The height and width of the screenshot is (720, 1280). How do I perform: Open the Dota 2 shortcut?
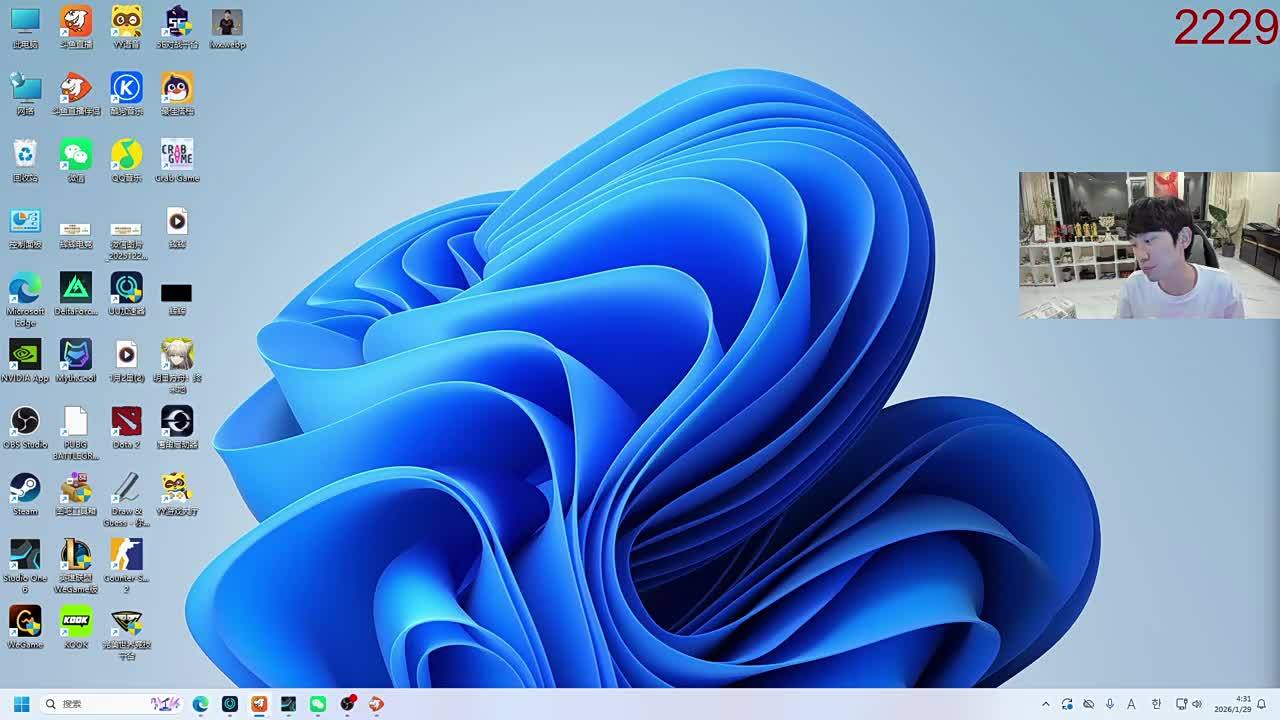pos(126,422)
